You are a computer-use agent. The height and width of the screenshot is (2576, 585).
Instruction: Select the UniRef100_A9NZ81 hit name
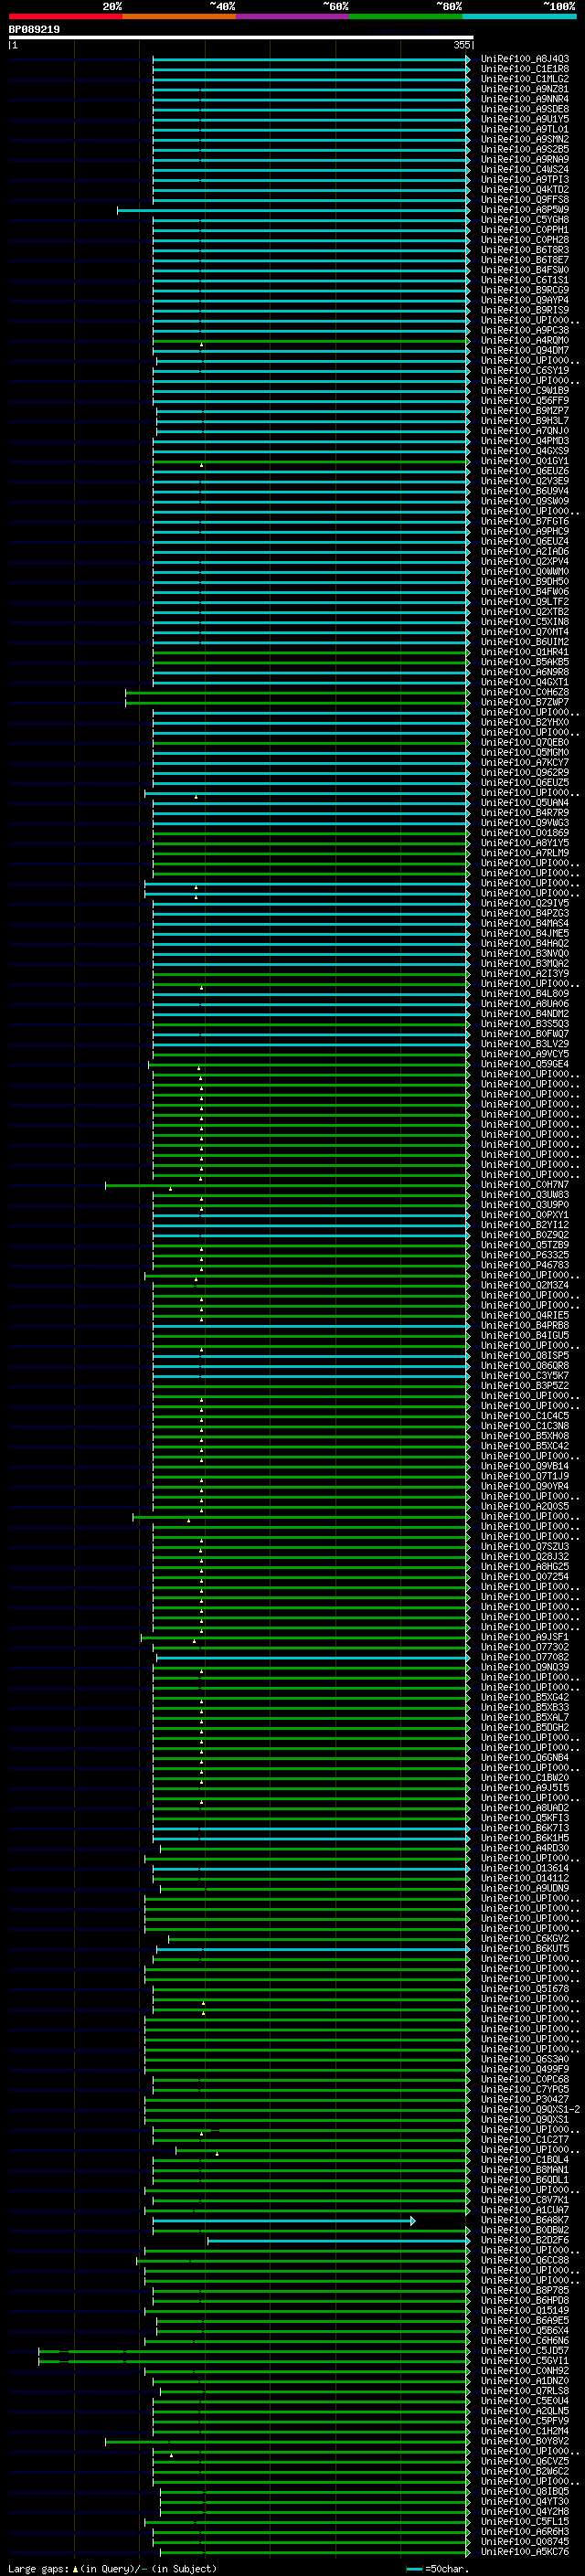(x=525, y=89)
